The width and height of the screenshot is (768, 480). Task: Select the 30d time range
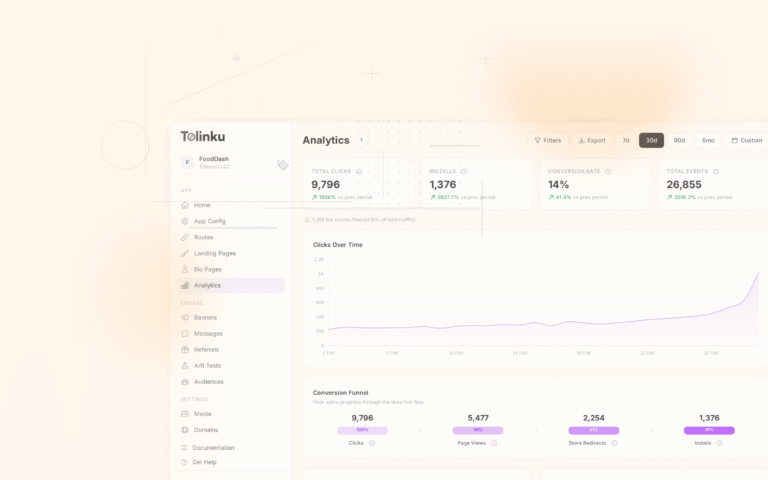651,141
